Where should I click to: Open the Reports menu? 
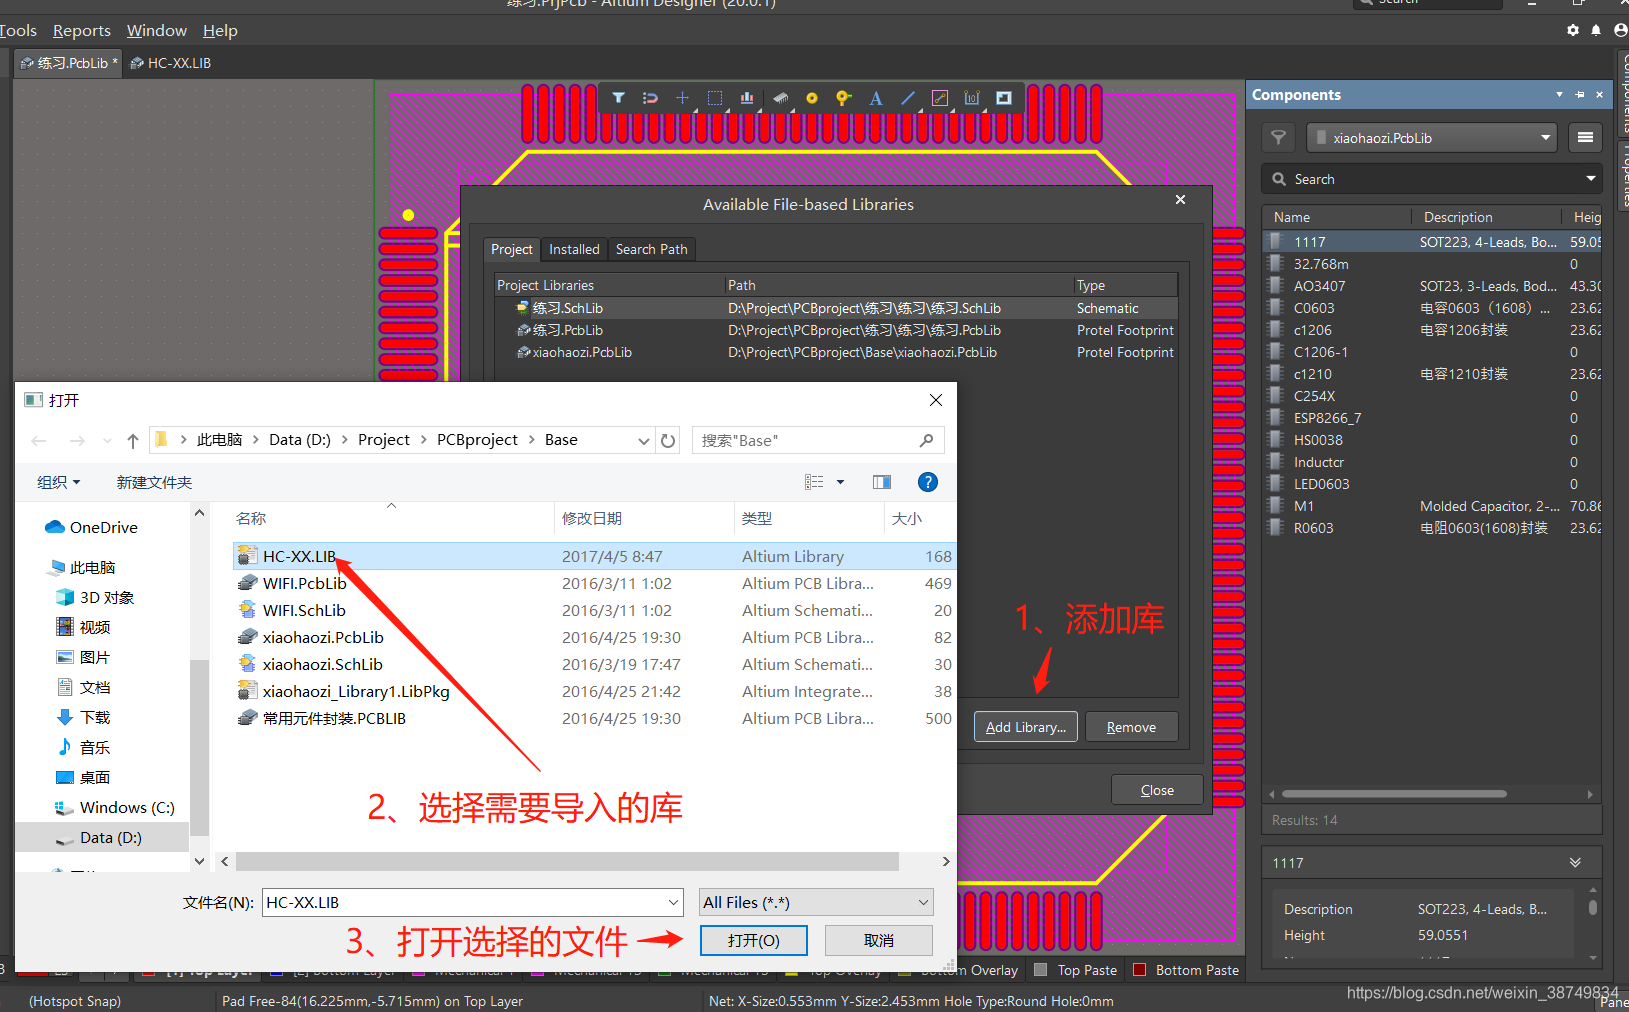(x=82, y=30)
